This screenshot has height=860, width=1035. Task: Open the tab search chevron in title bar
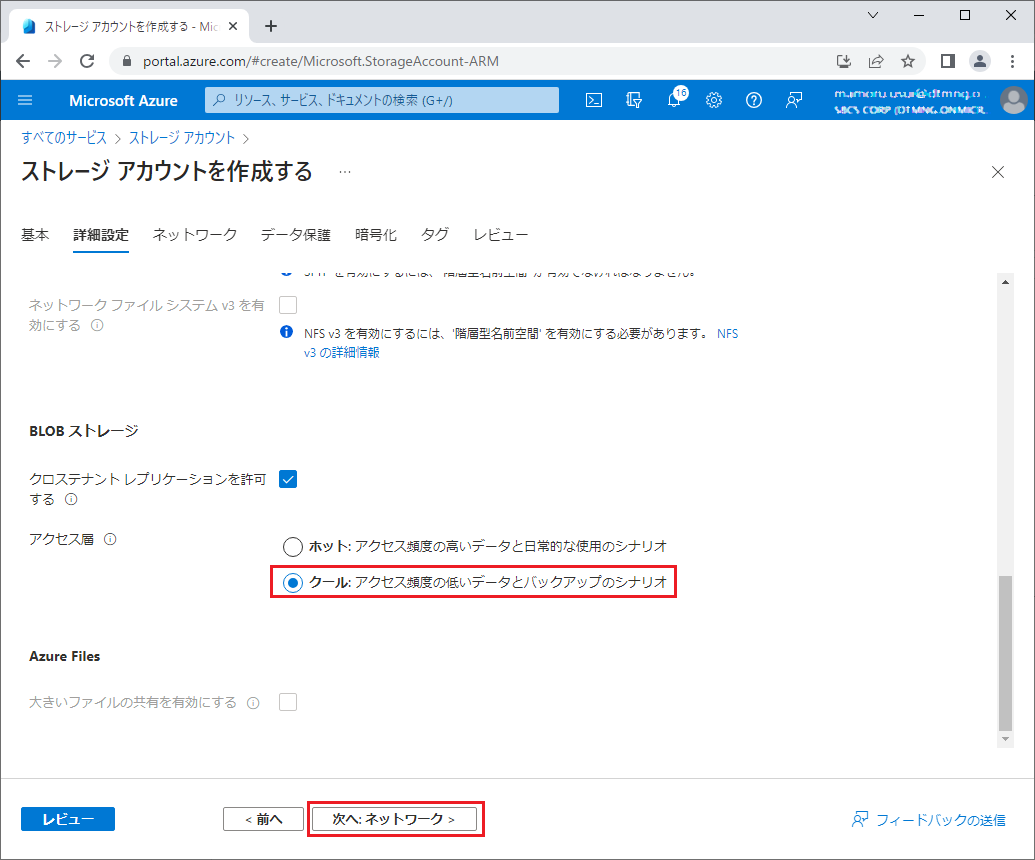(873, 15)
